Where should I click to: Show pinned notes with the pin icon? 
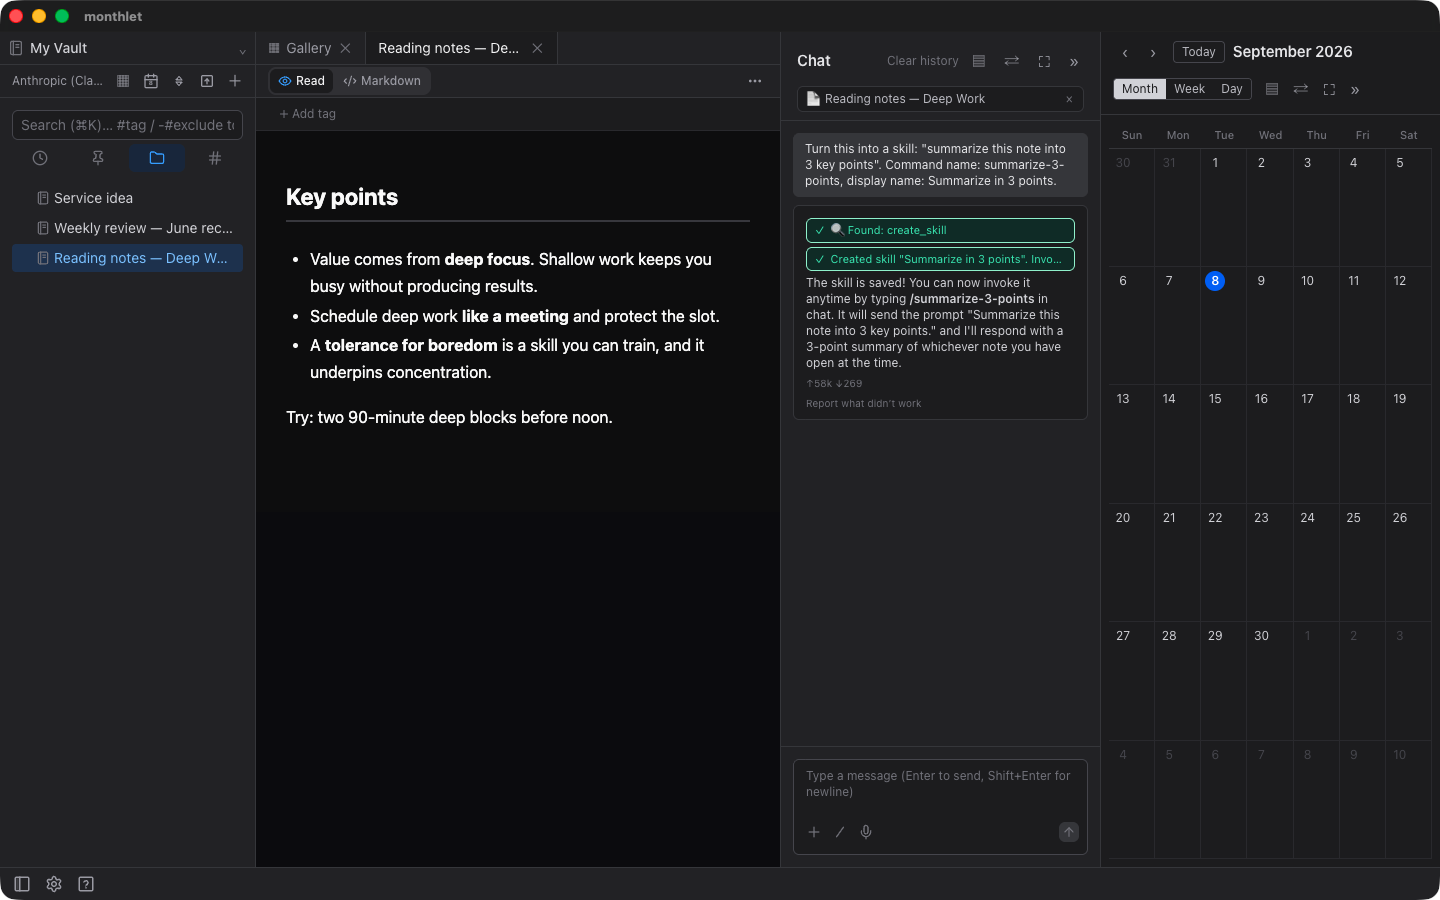click(98, 158)
